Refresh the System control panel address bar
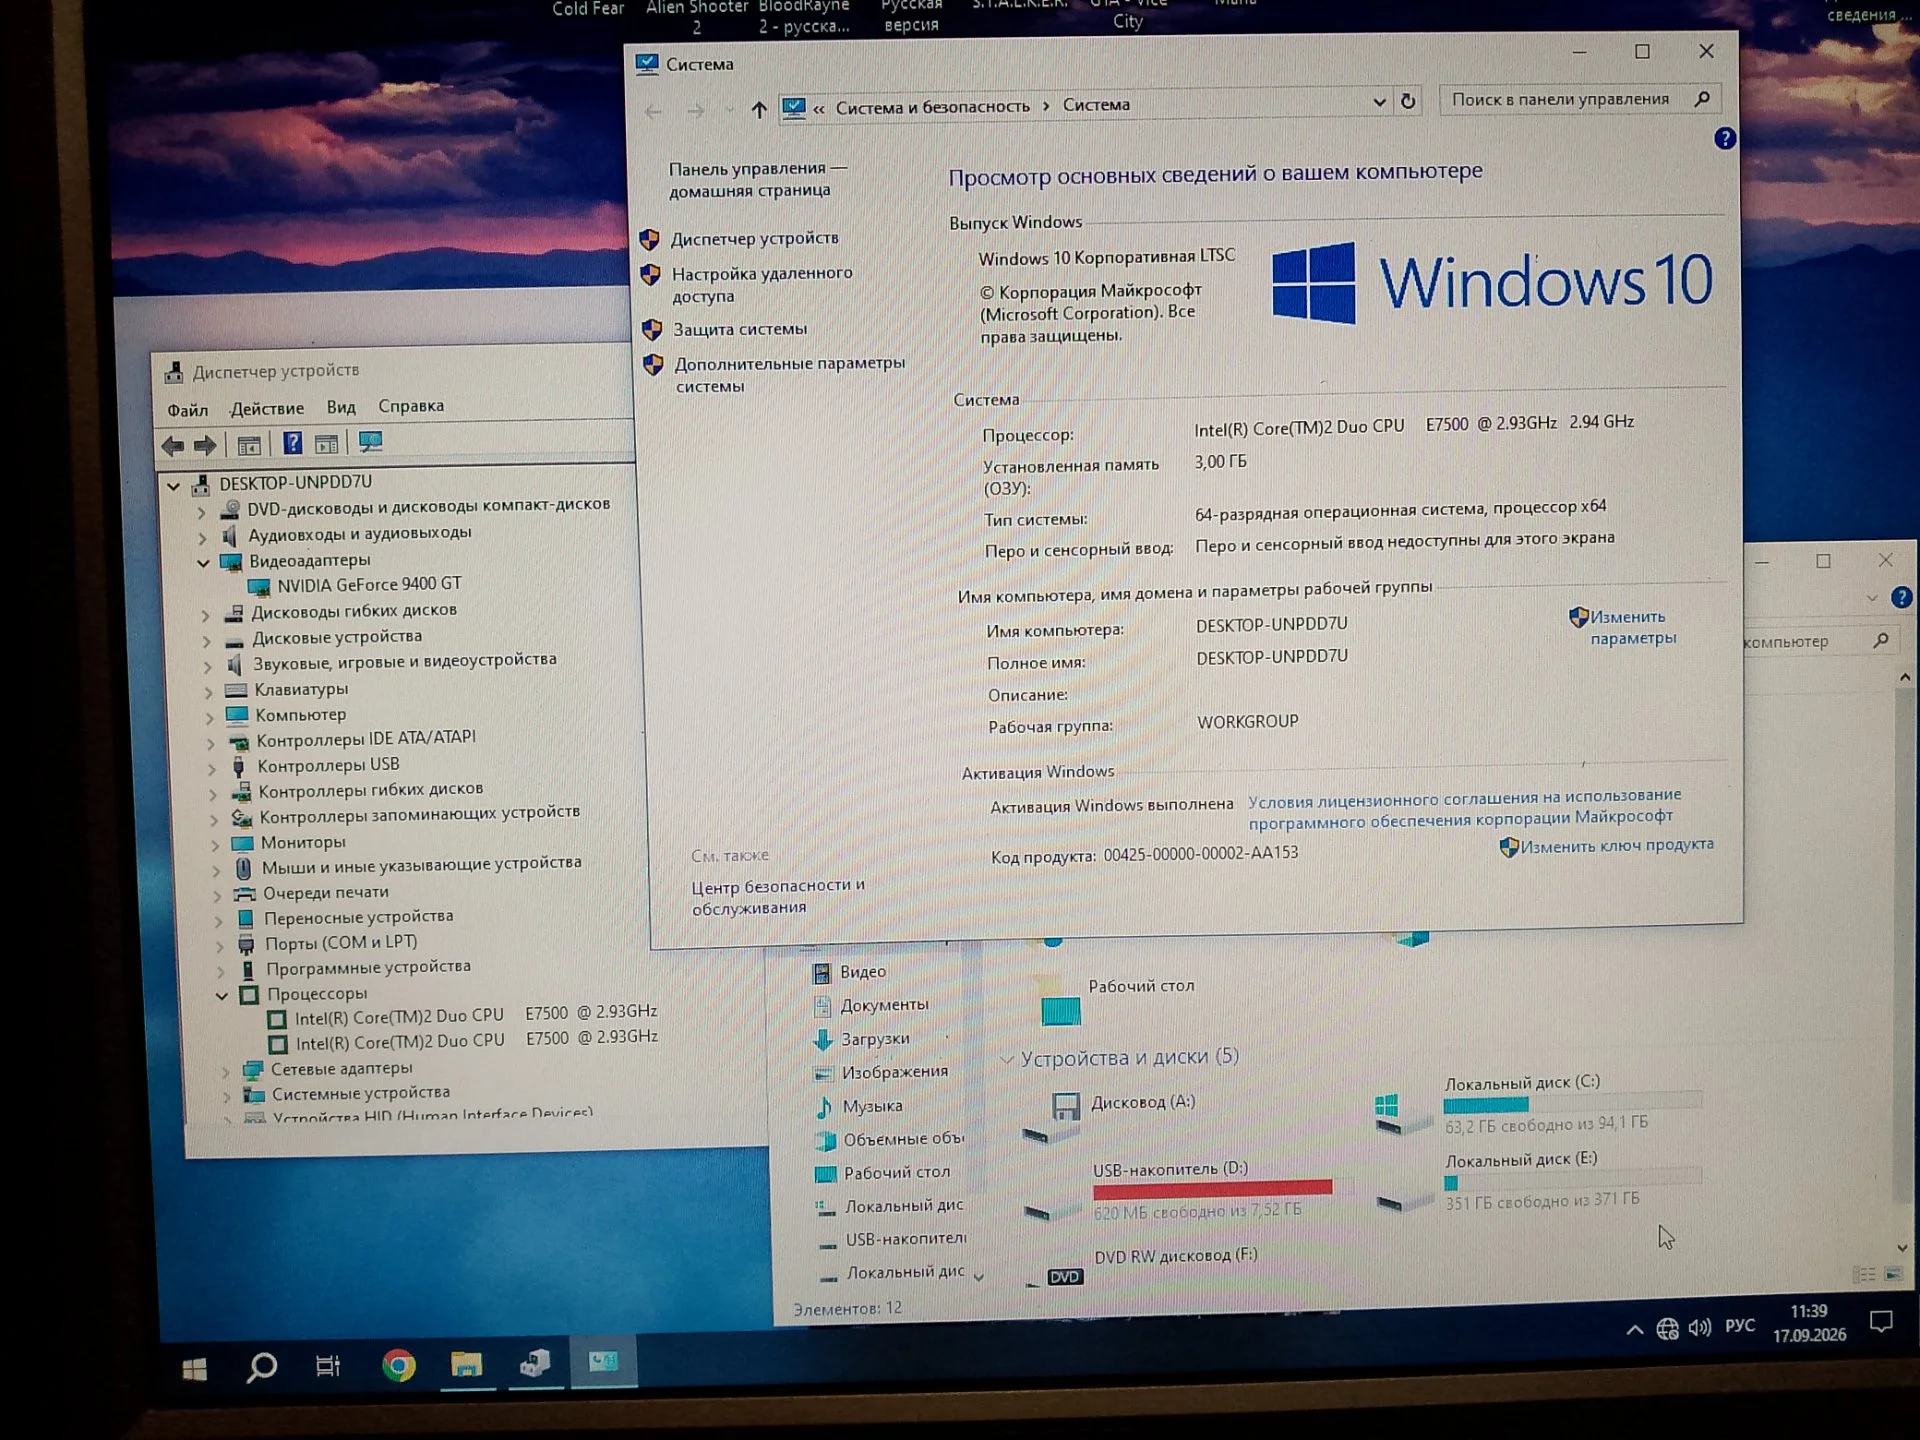Screen dimensions: 1920x1440 tap(1408, 101)
